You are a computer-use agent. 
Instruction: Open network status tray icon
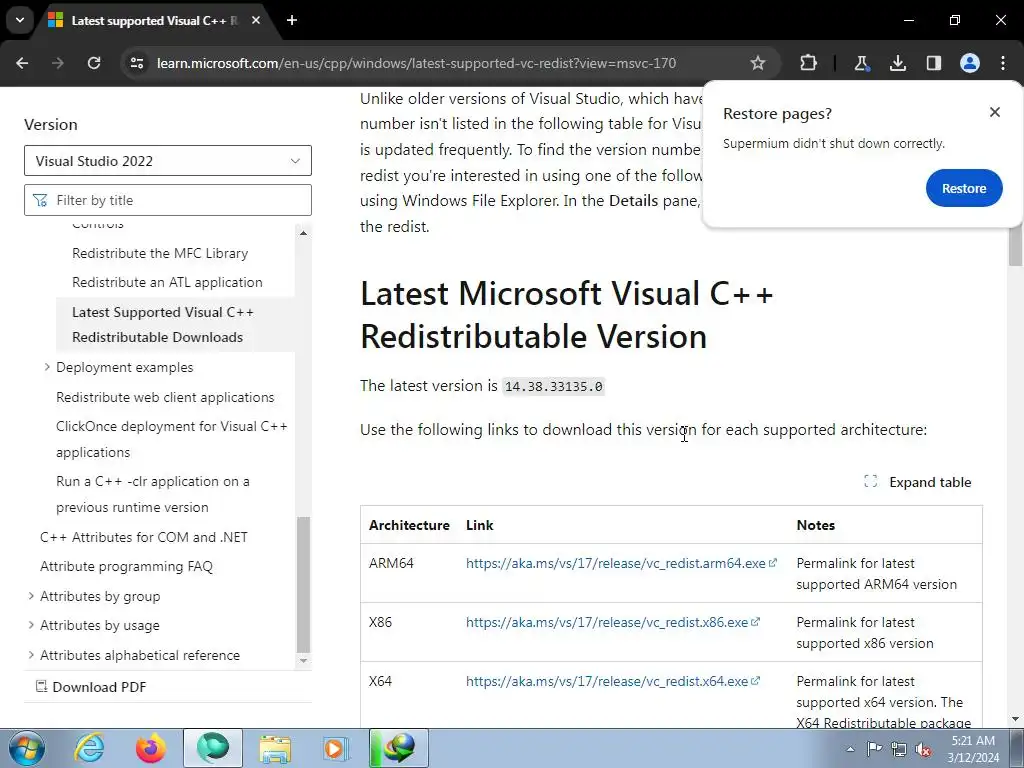tap(899, 749)
